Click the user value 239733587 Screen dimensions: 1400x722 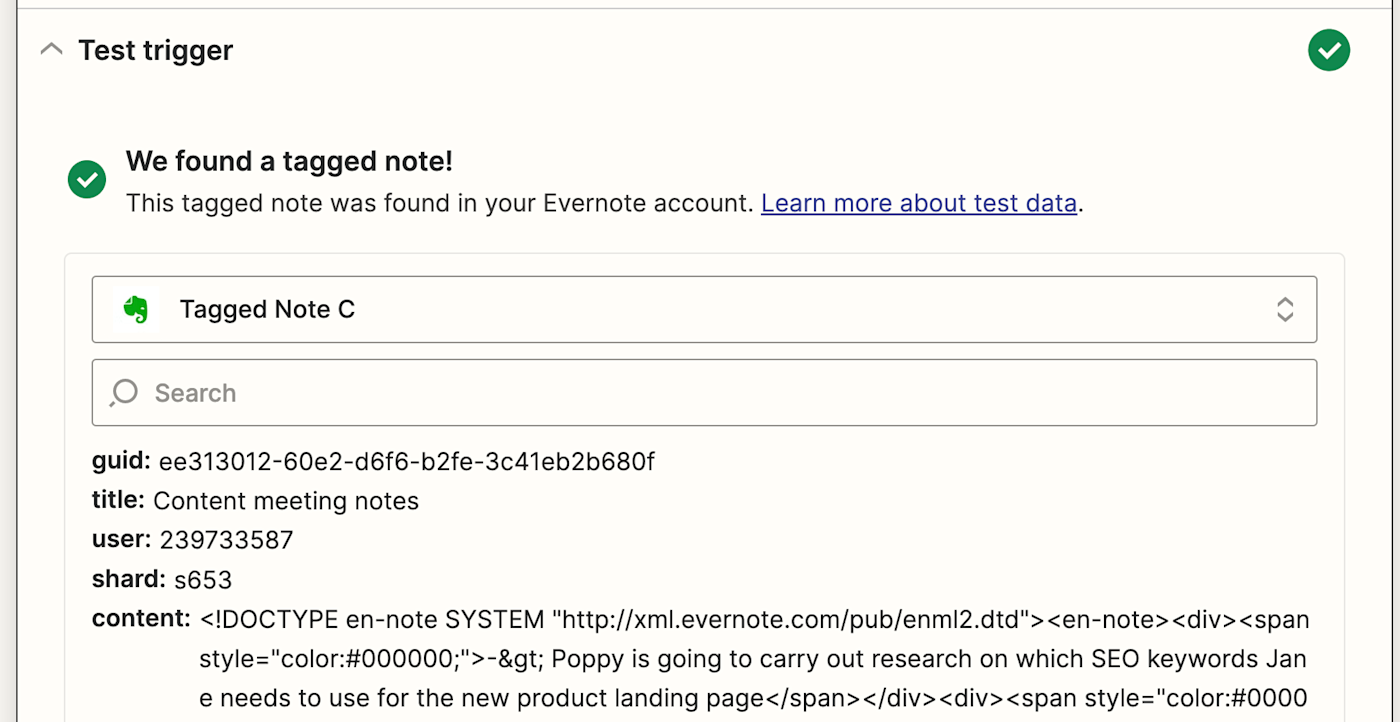pyautogui.click(x=226, y=541)
